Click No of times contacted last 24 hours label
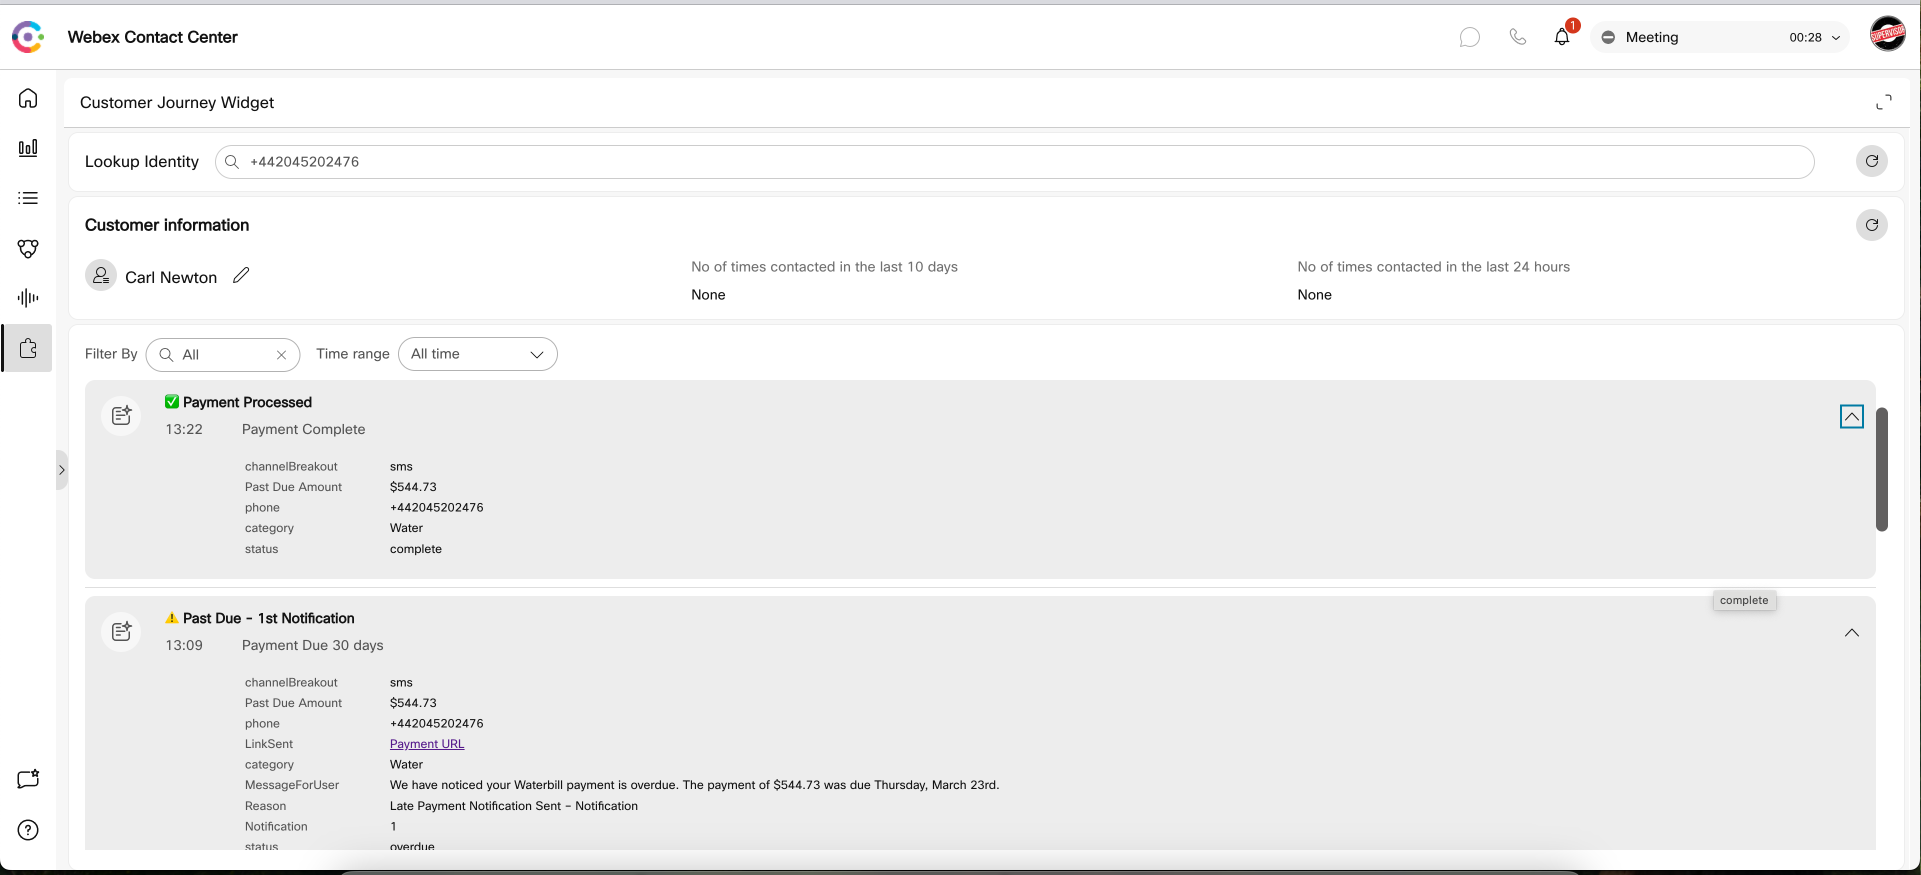This screenshot has height=875, width=1921. (x=1433, y=267)
